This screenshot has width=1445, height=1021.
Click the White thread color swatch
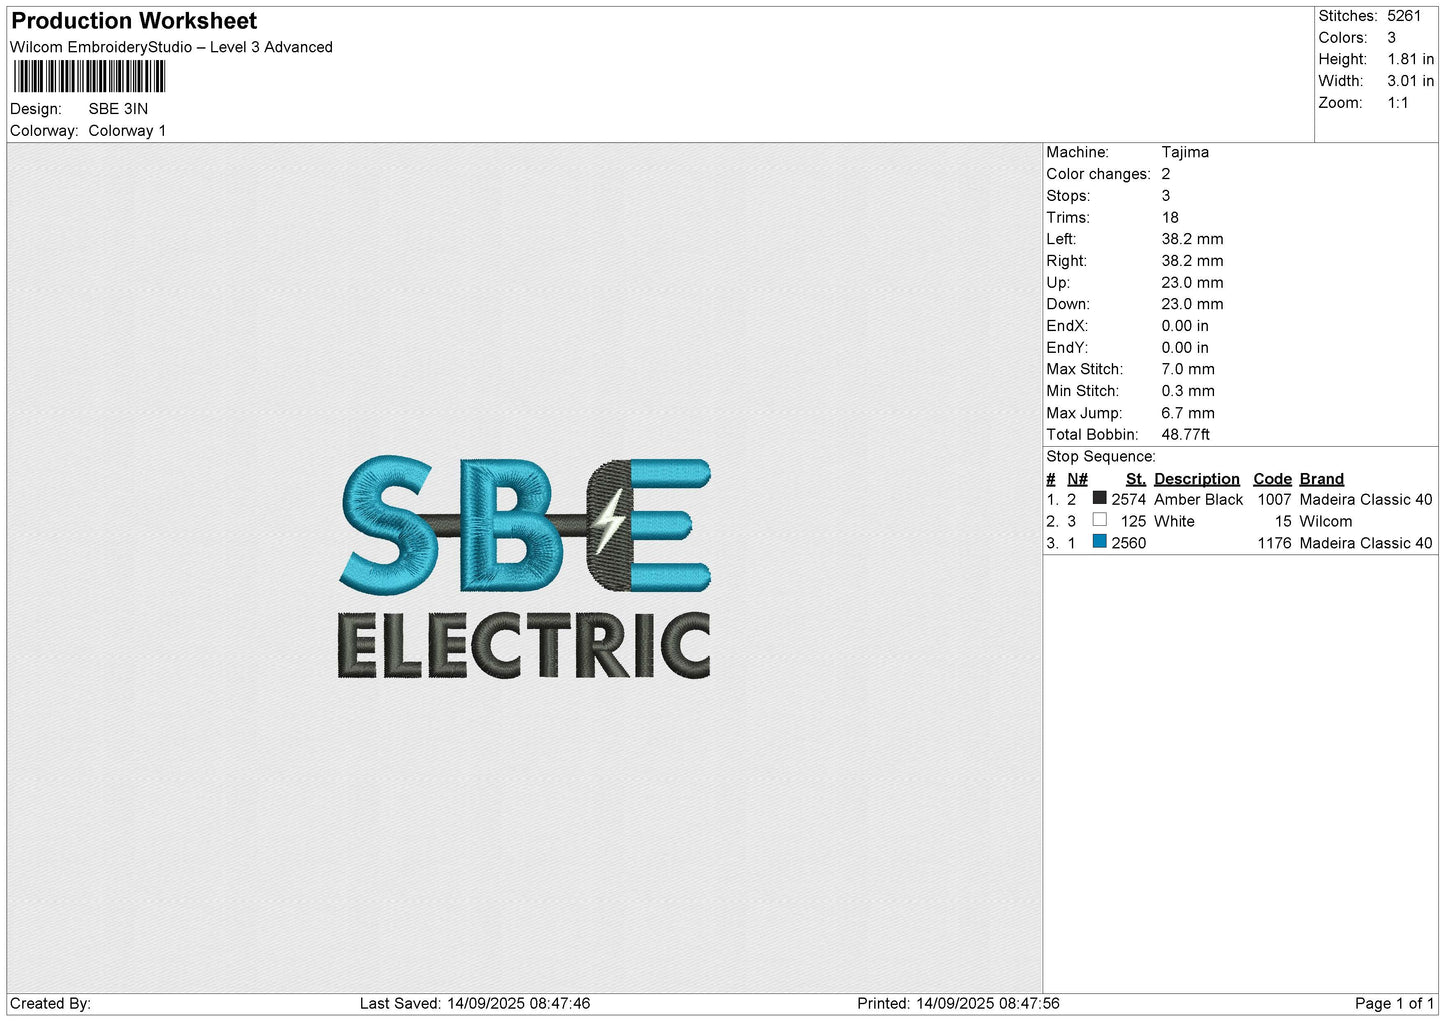point(1099,520)
